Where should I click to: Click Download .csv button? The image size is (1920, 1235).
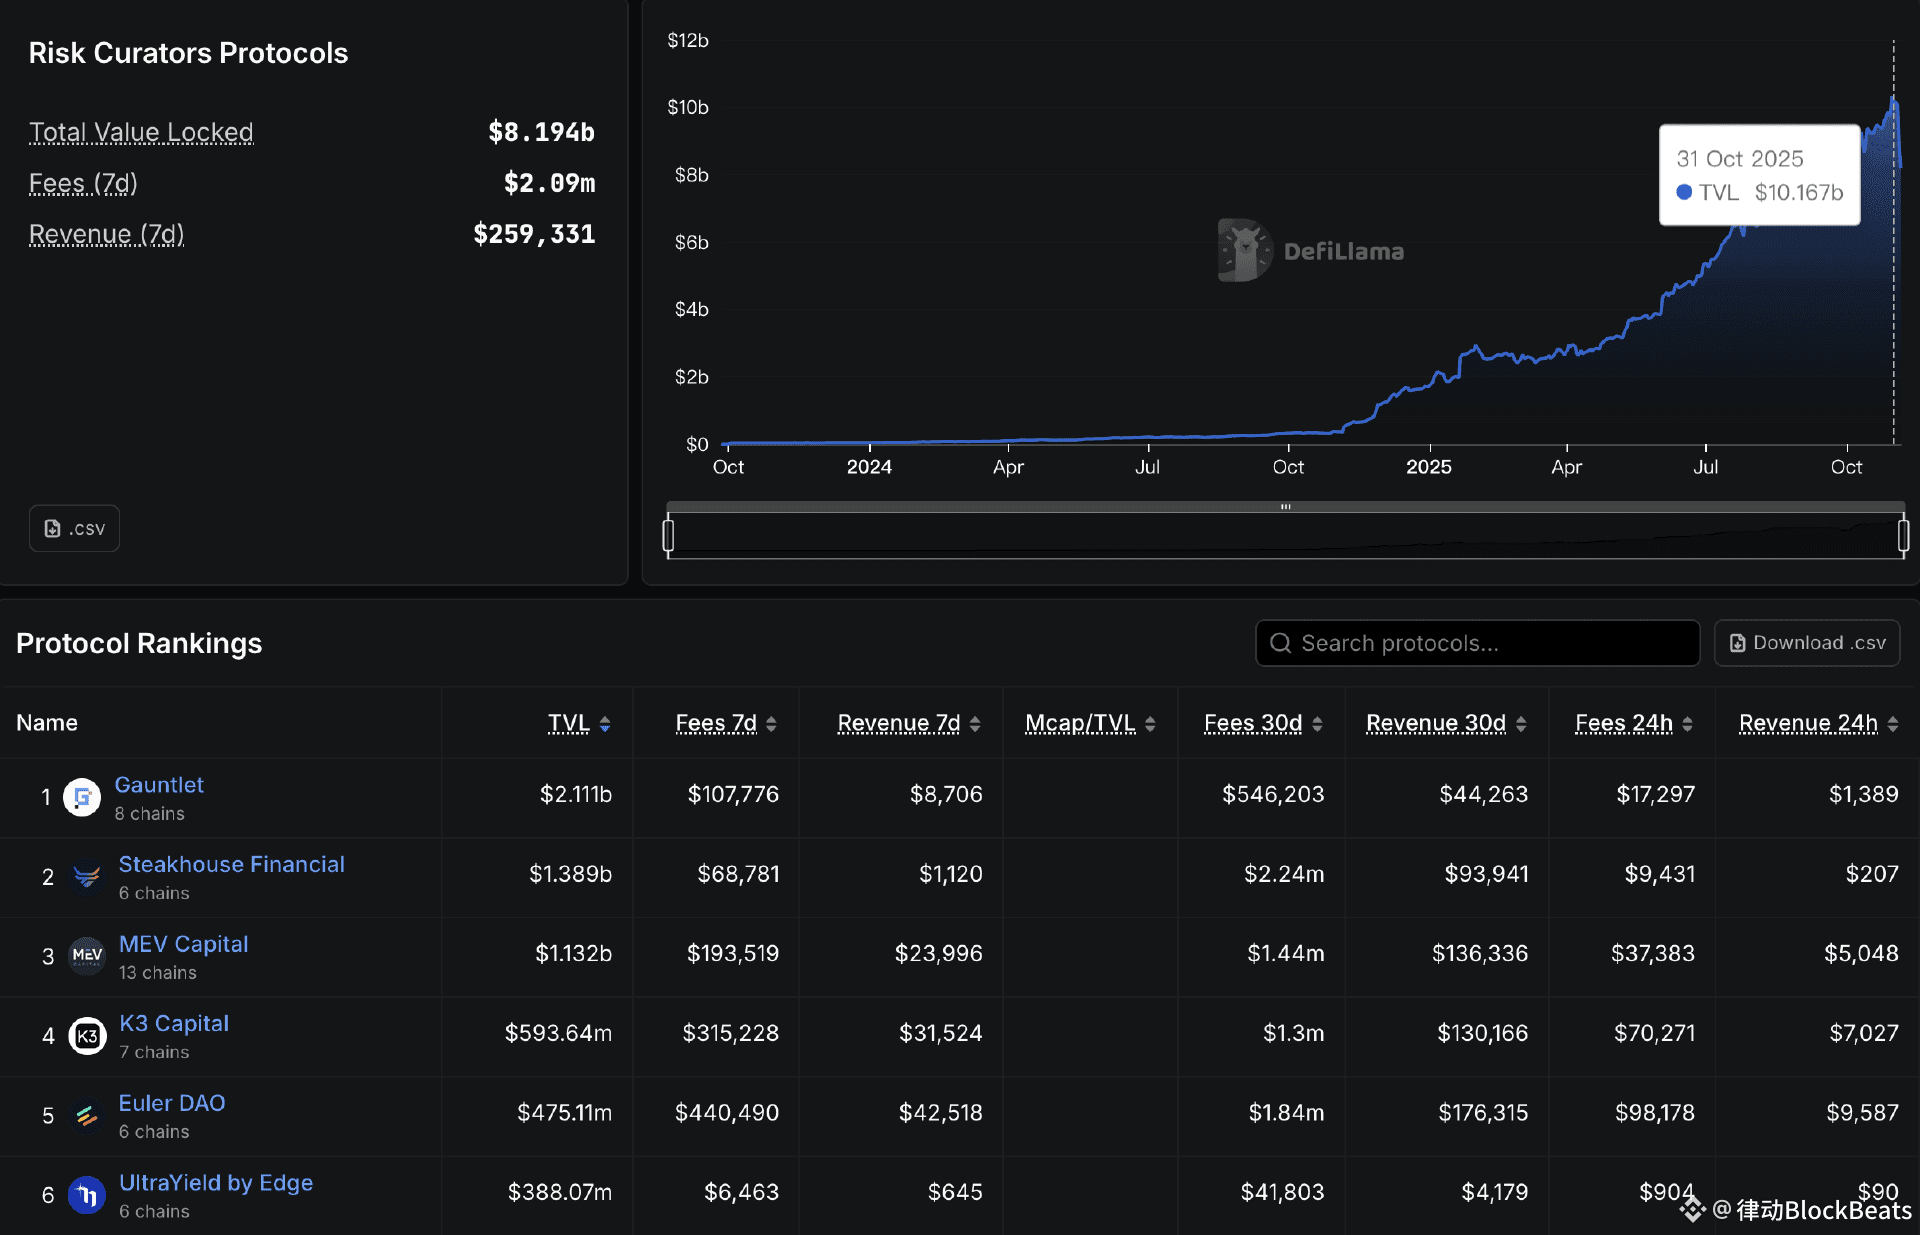[x=1807, y=643]
